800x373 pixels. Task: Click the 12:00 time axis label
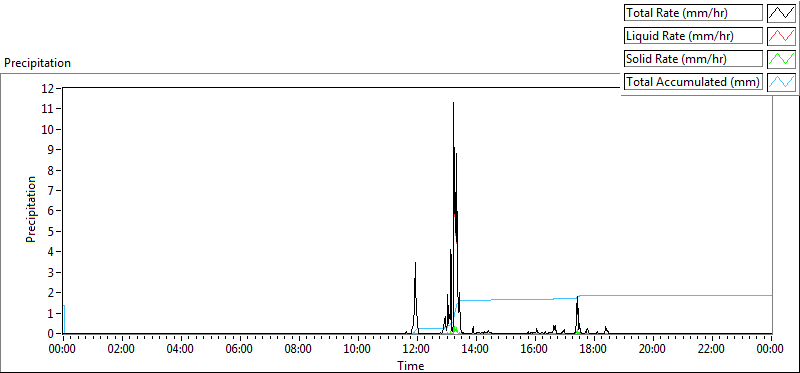point(416,349)
